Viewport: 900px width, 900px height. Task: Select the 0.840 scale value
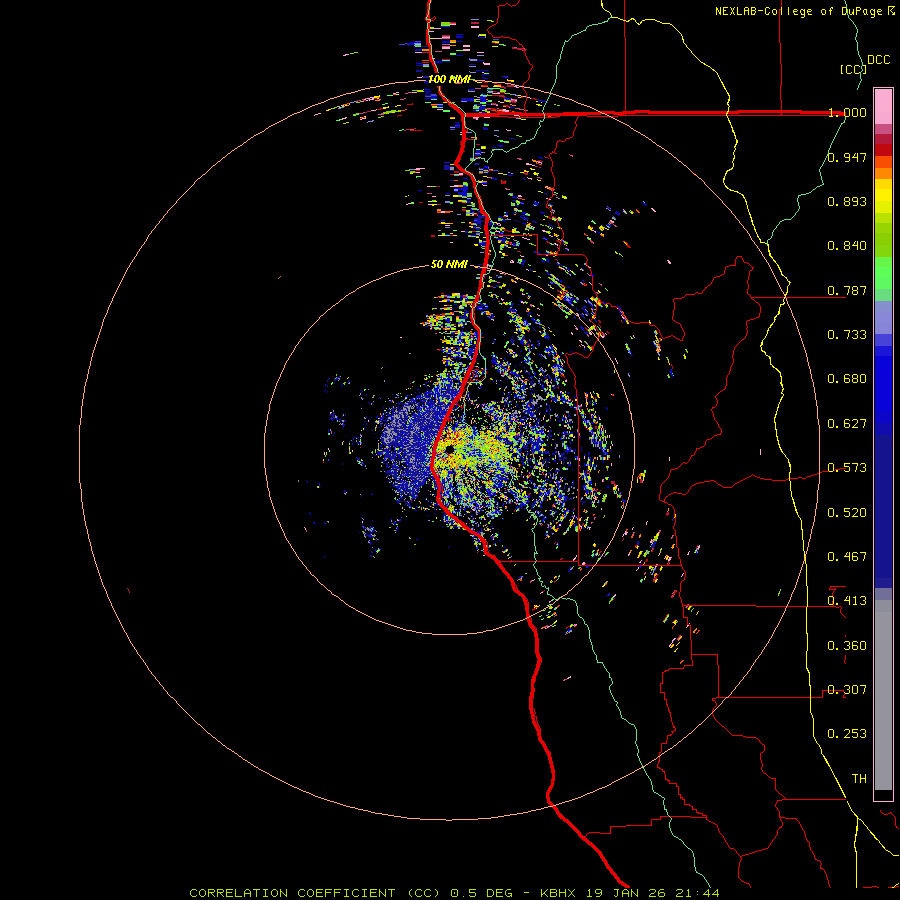(x=847, y=246)
